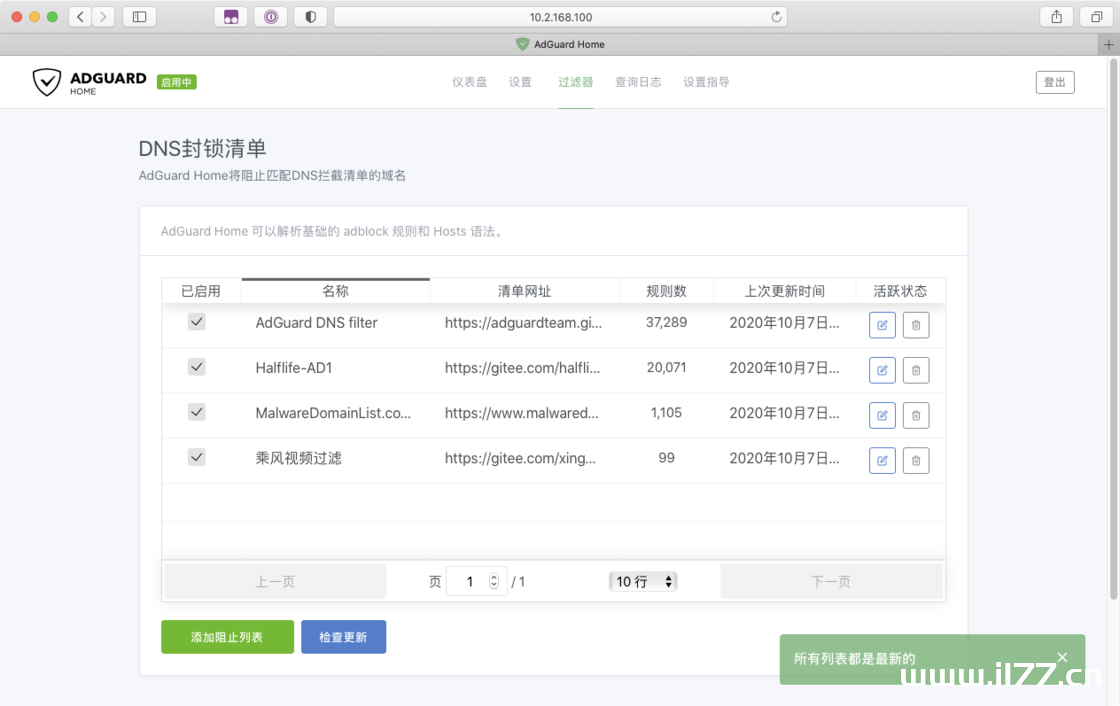Image resolution: width=1120 pixels, height=706 pixels.
Task: Open the 过滤器 filters menu
Action: point(575,82)
